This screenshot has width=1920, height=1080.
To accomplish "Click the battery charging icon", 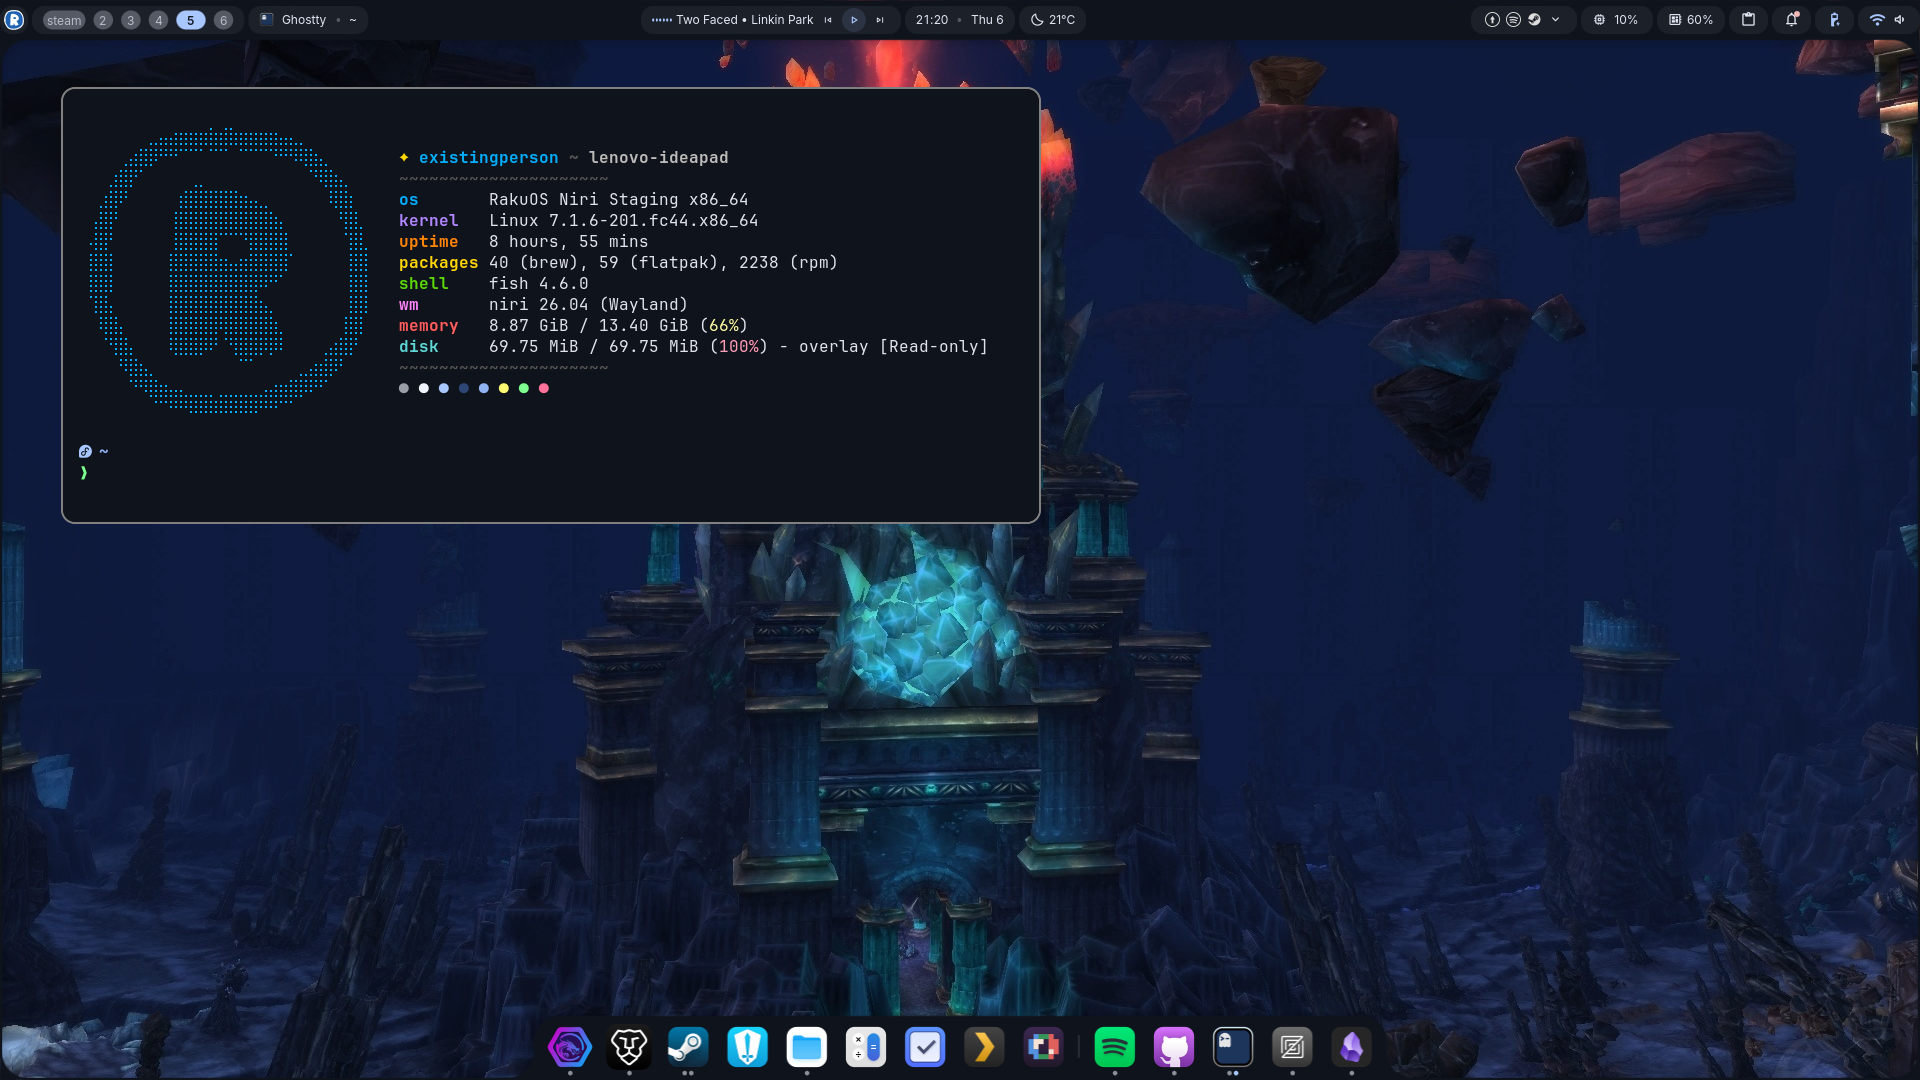I will coord(1834,20).
